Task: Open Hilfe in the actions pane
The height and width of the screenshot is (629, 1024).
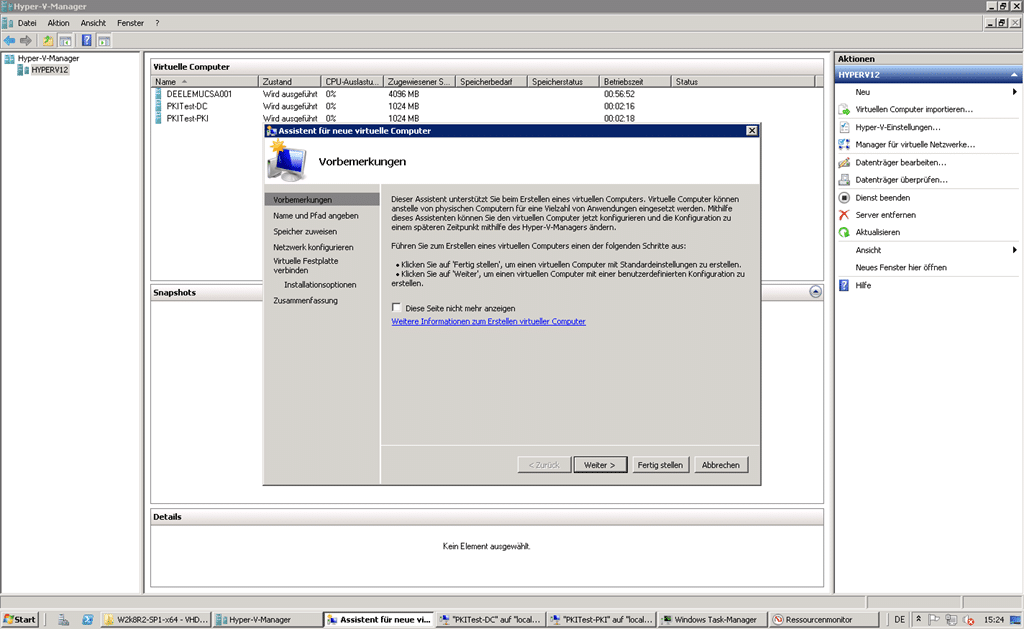Action: 863,285
